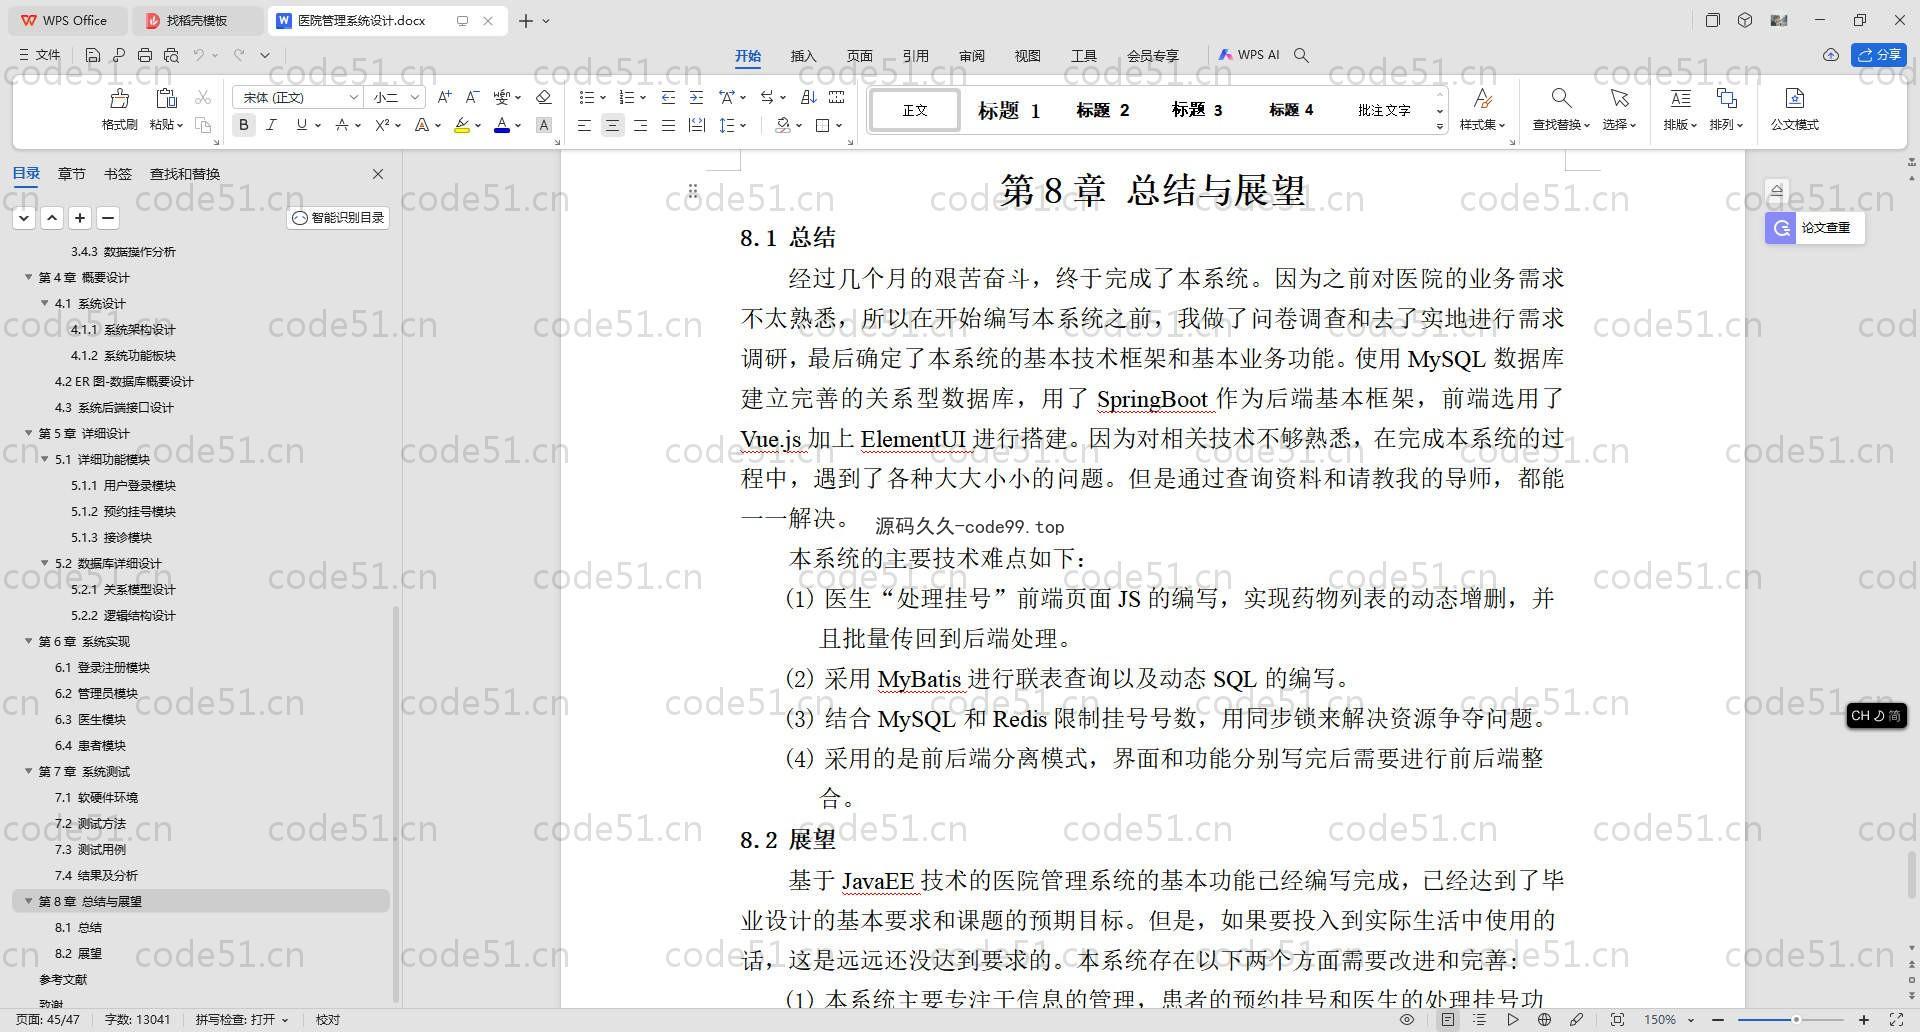Image resolution: width=1920 pixels, height=1032 pixels.
Task: Apply the yellow text highlight color
Action: click(x=461, y=125)
